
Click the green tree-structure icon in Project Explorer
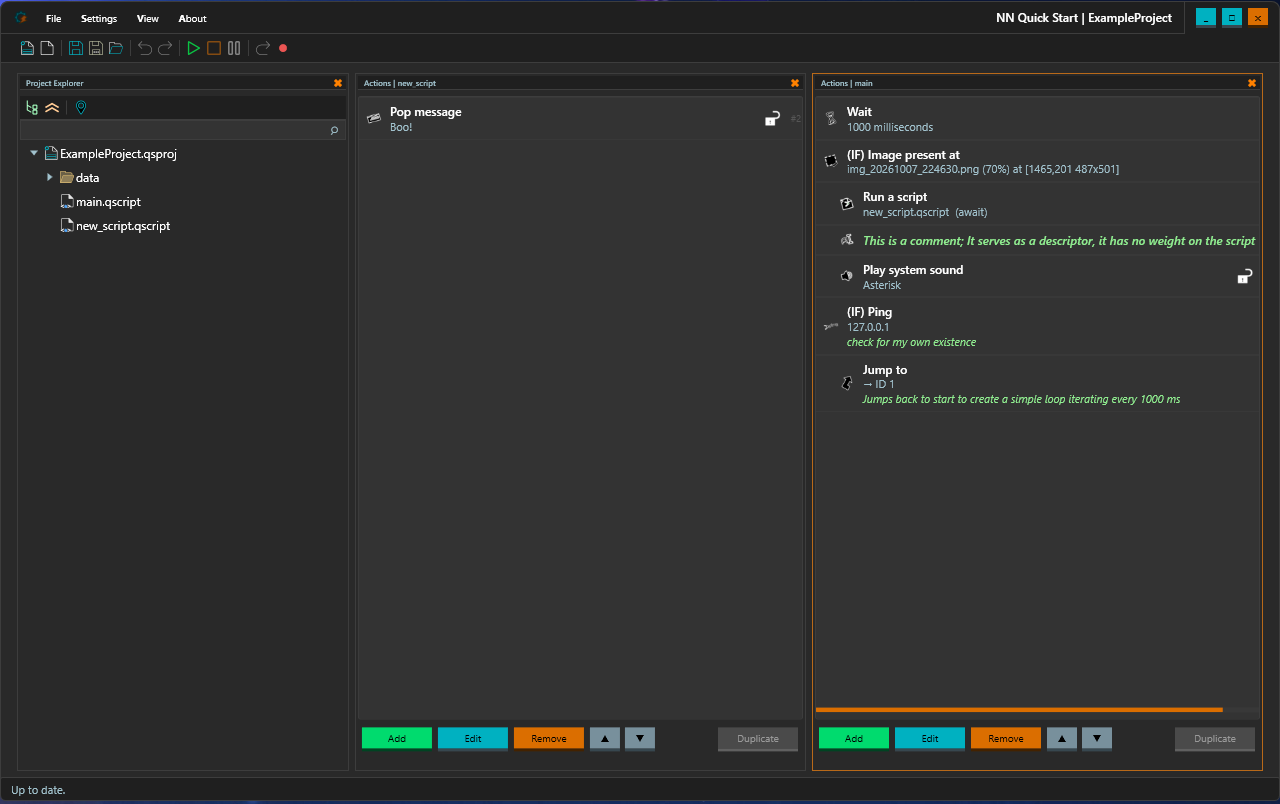32,107
